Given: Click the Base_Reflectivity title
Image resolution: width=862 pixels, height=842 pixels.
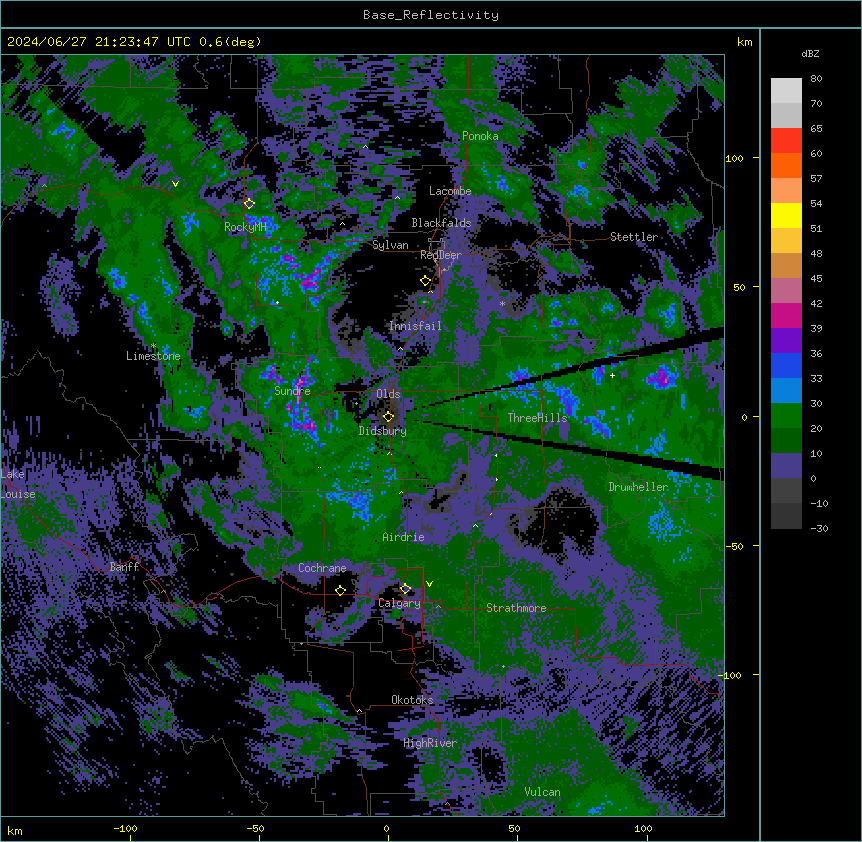Looking at the screenshot, I should 431,15.
